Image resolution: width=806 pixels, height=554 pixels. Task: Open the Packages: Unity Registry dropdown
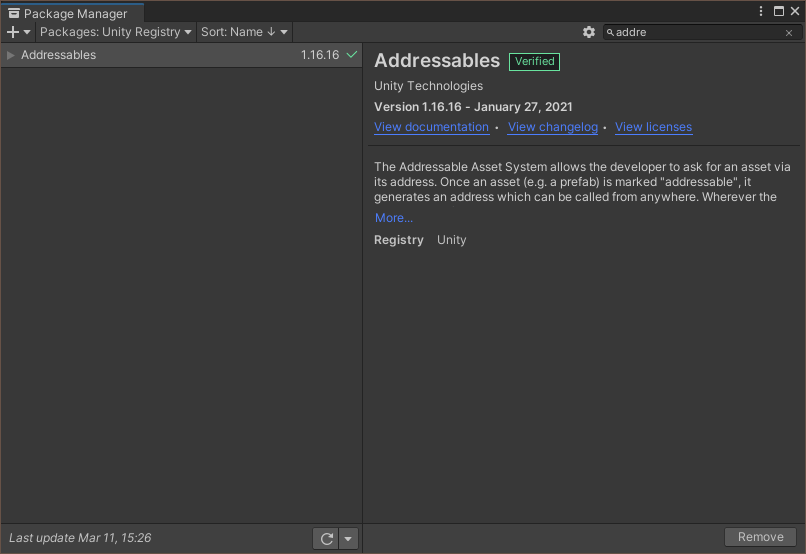tap(116, 32)
